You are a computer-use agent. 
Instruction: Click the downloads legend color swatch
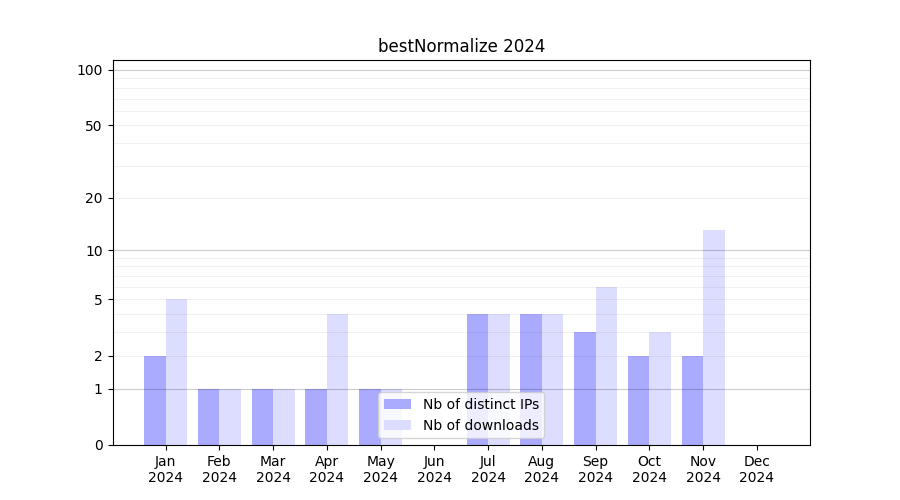coord(397,425)
